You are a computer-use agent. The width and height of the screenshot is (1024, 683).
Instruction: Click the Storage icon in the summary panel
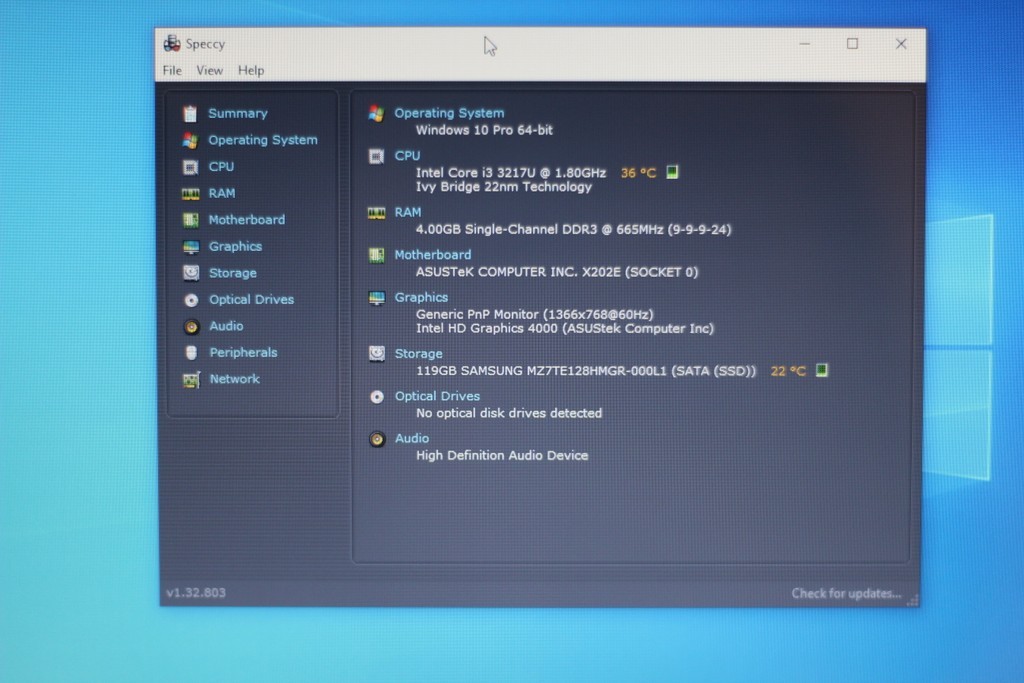coord(377,354)
